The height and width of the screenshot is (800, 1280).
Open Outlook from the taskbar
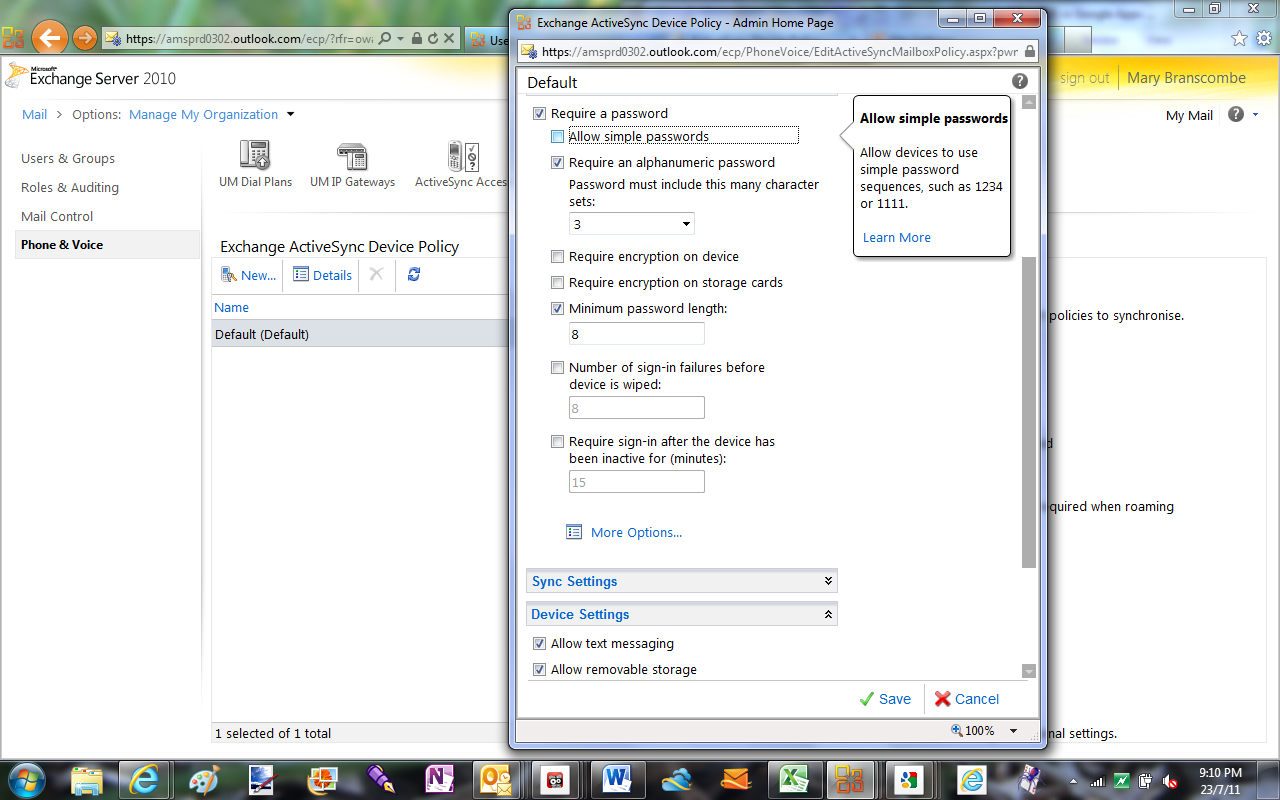tap(496, 779)
